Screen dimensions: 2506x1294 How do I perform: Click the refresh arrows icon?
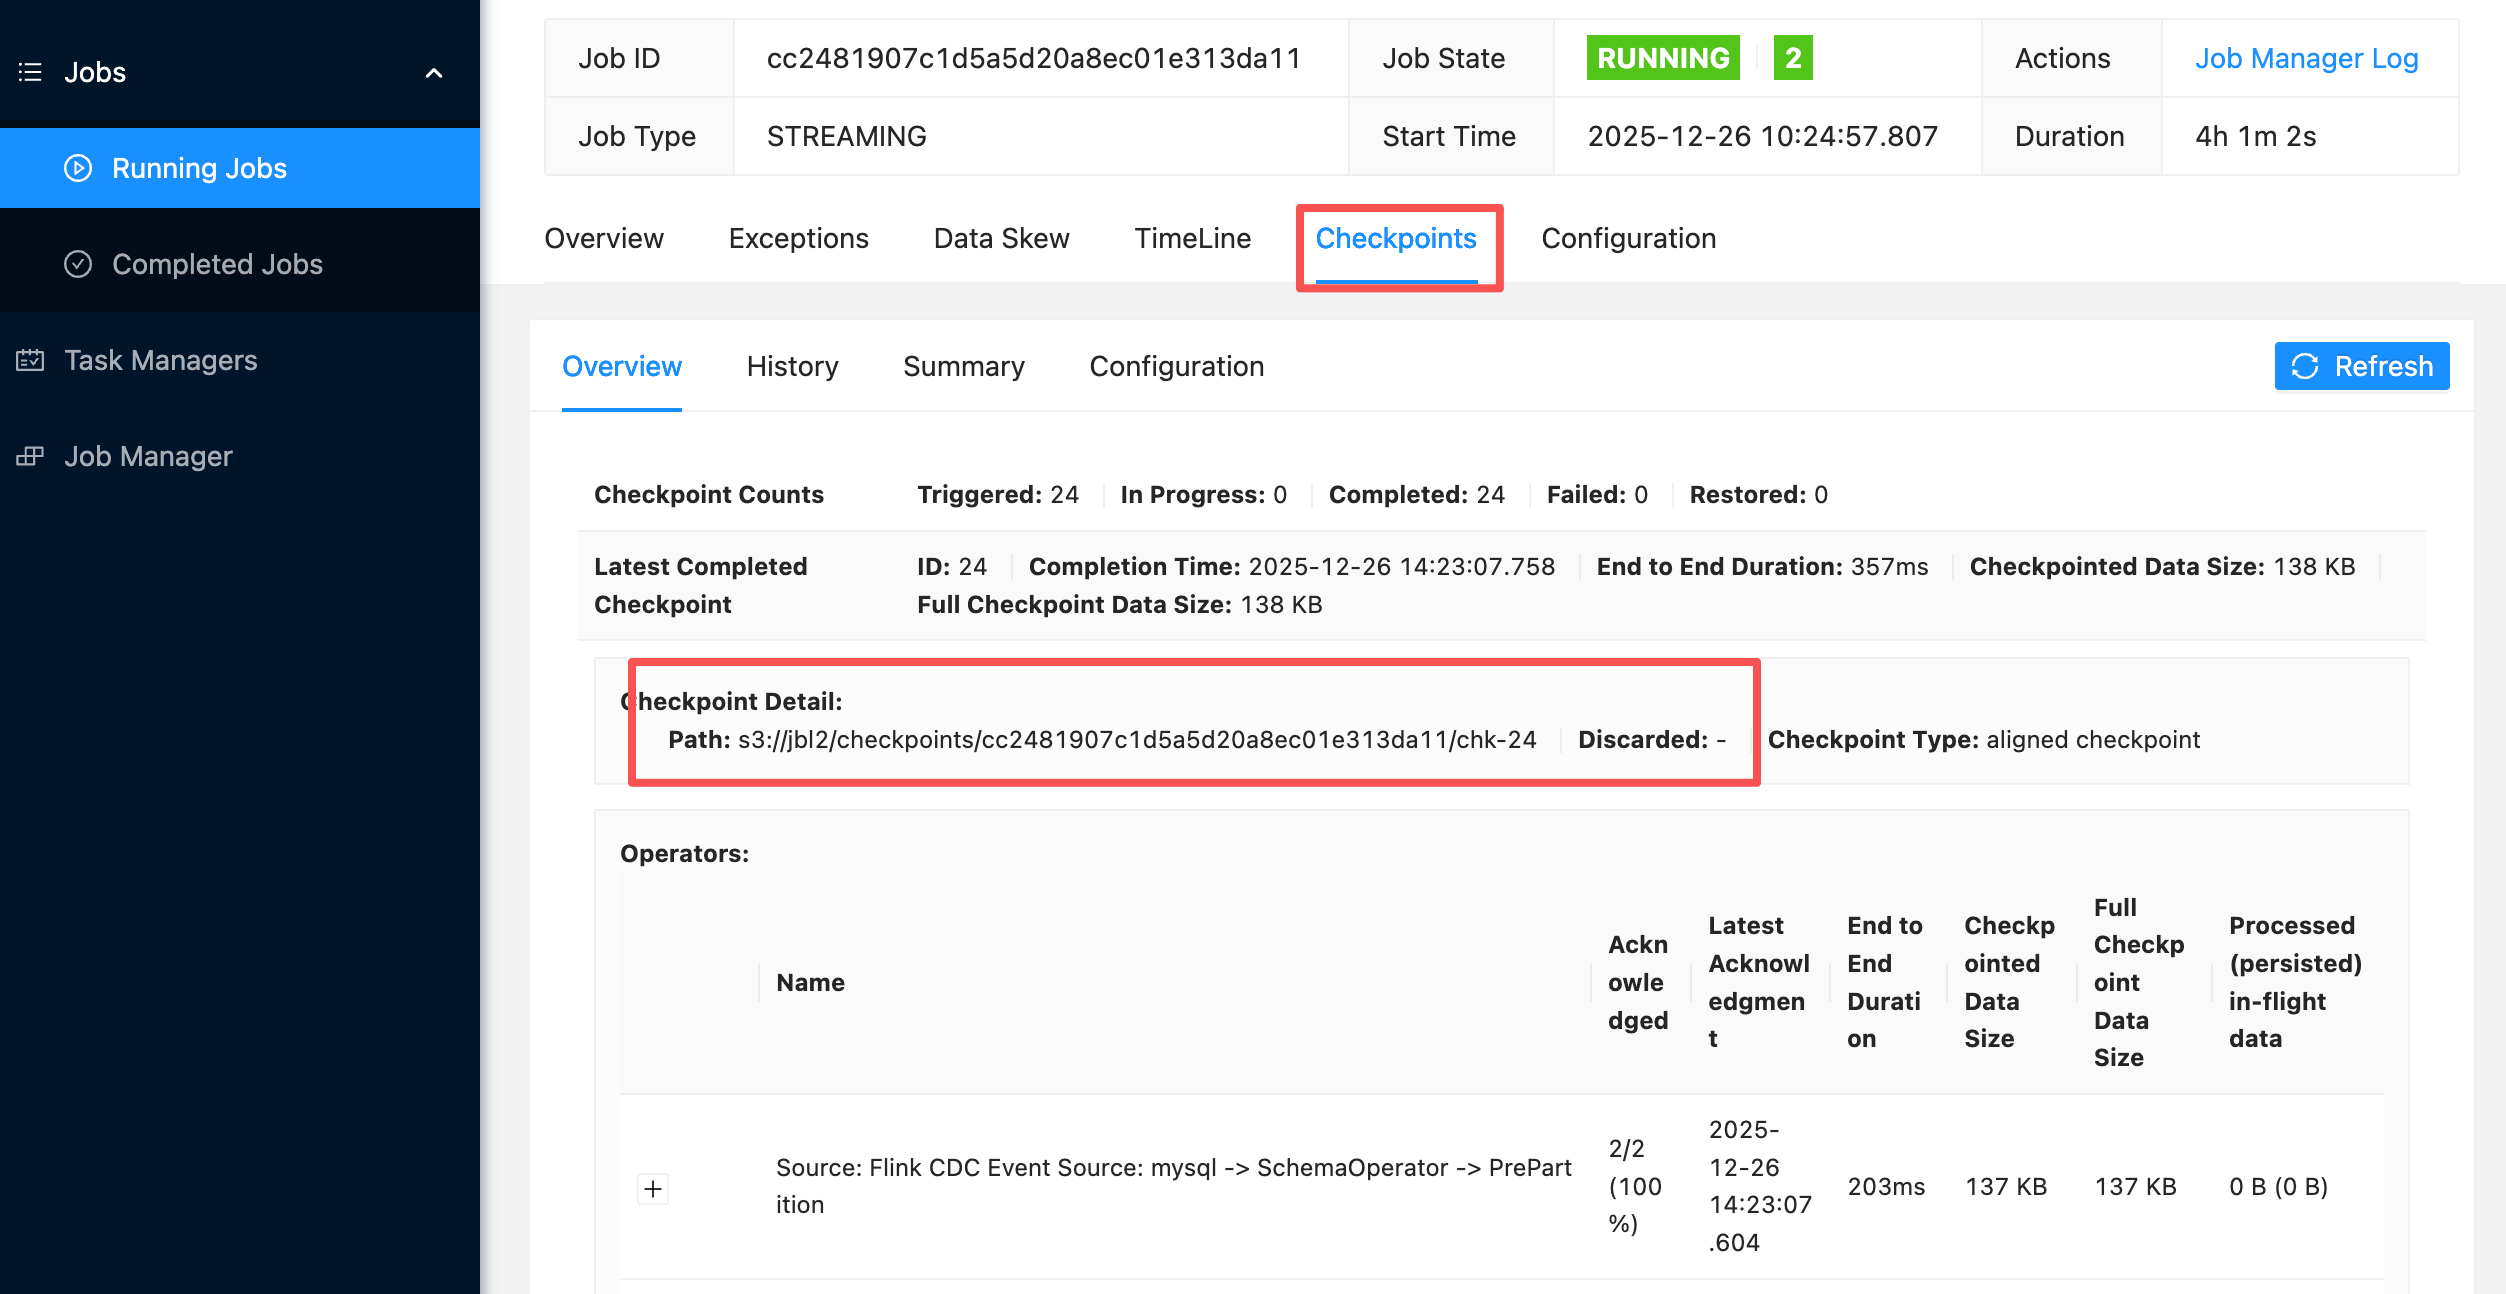pyautogui.click(x=2305, y=367)
